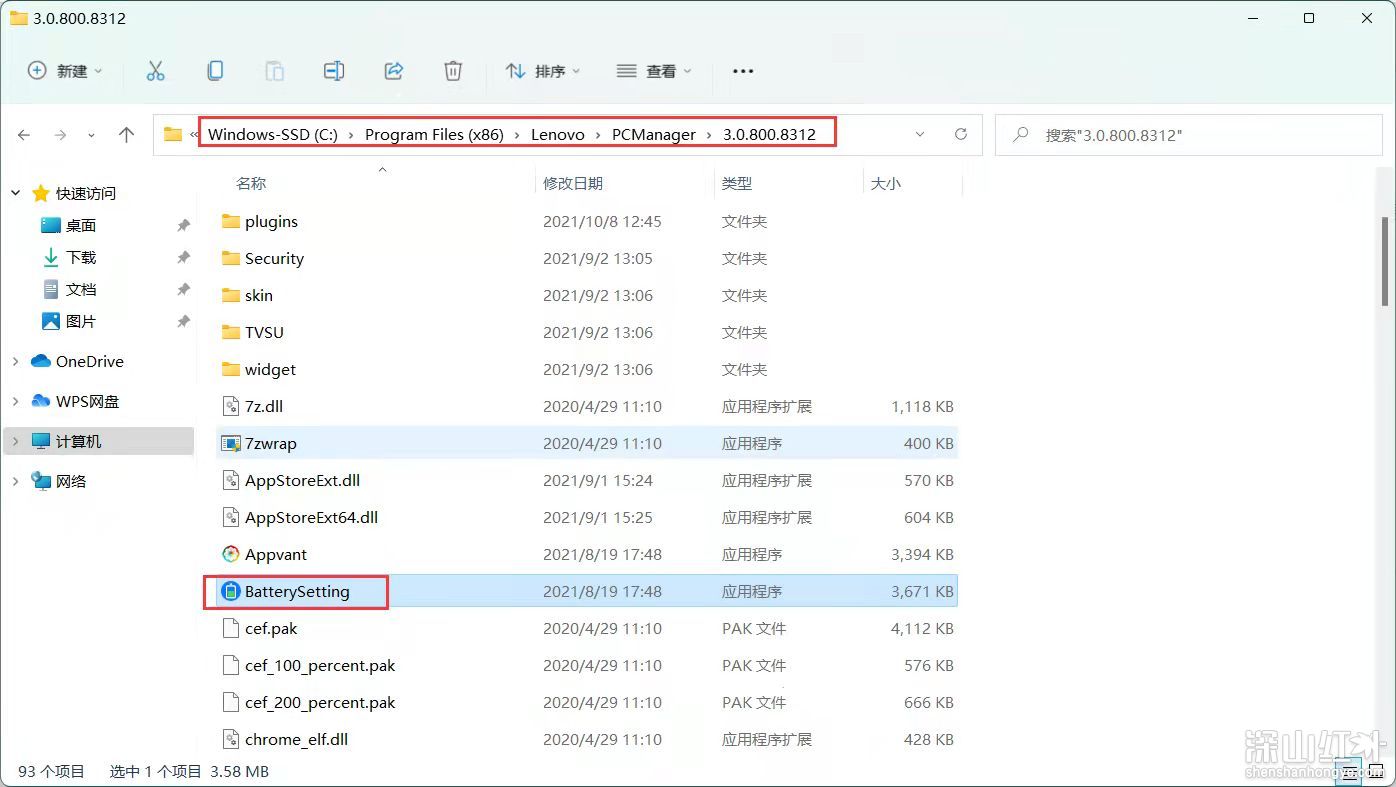Select AppStoreExt64.dll file name
The width and height of the screenshot is (1396, 787).
[x=311, y=517]
